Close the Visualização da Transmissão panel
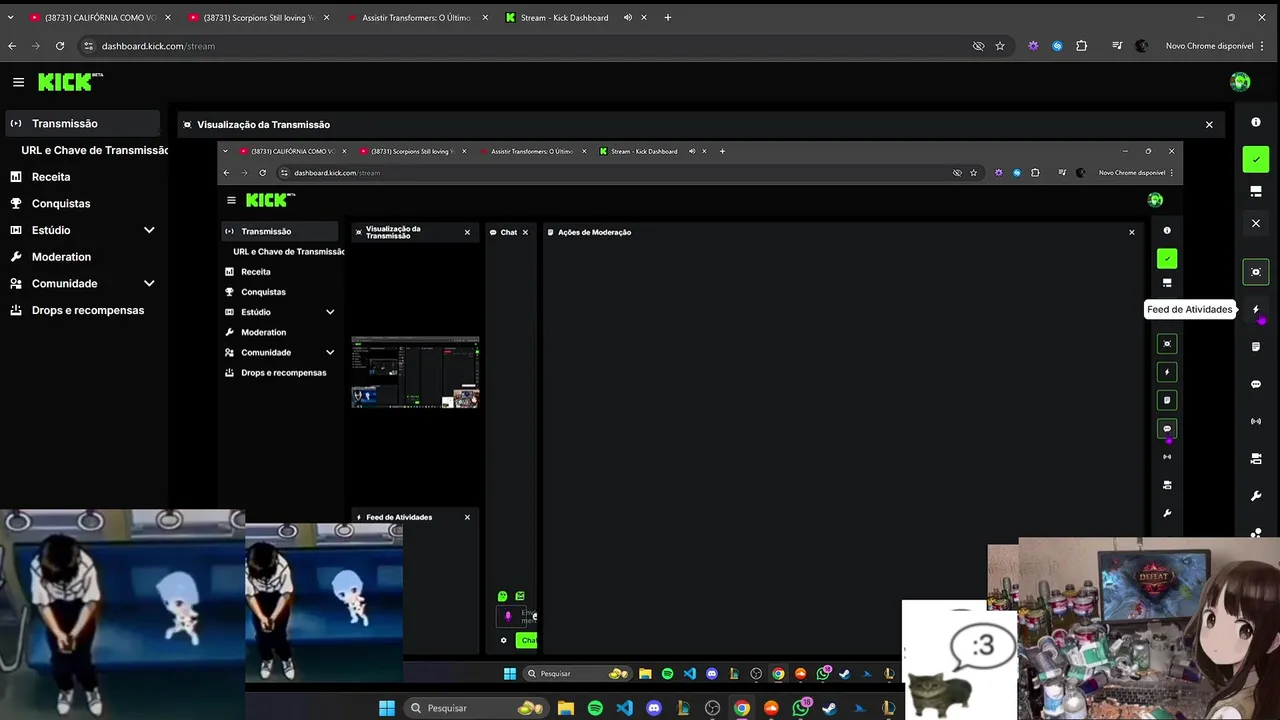1280x720 pixels. click(1209, 125)
